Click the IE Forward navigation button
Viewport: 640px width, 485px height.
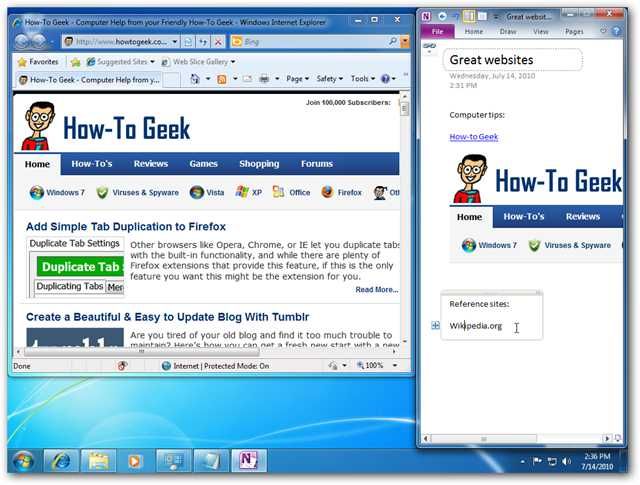[x=38, y=41]
